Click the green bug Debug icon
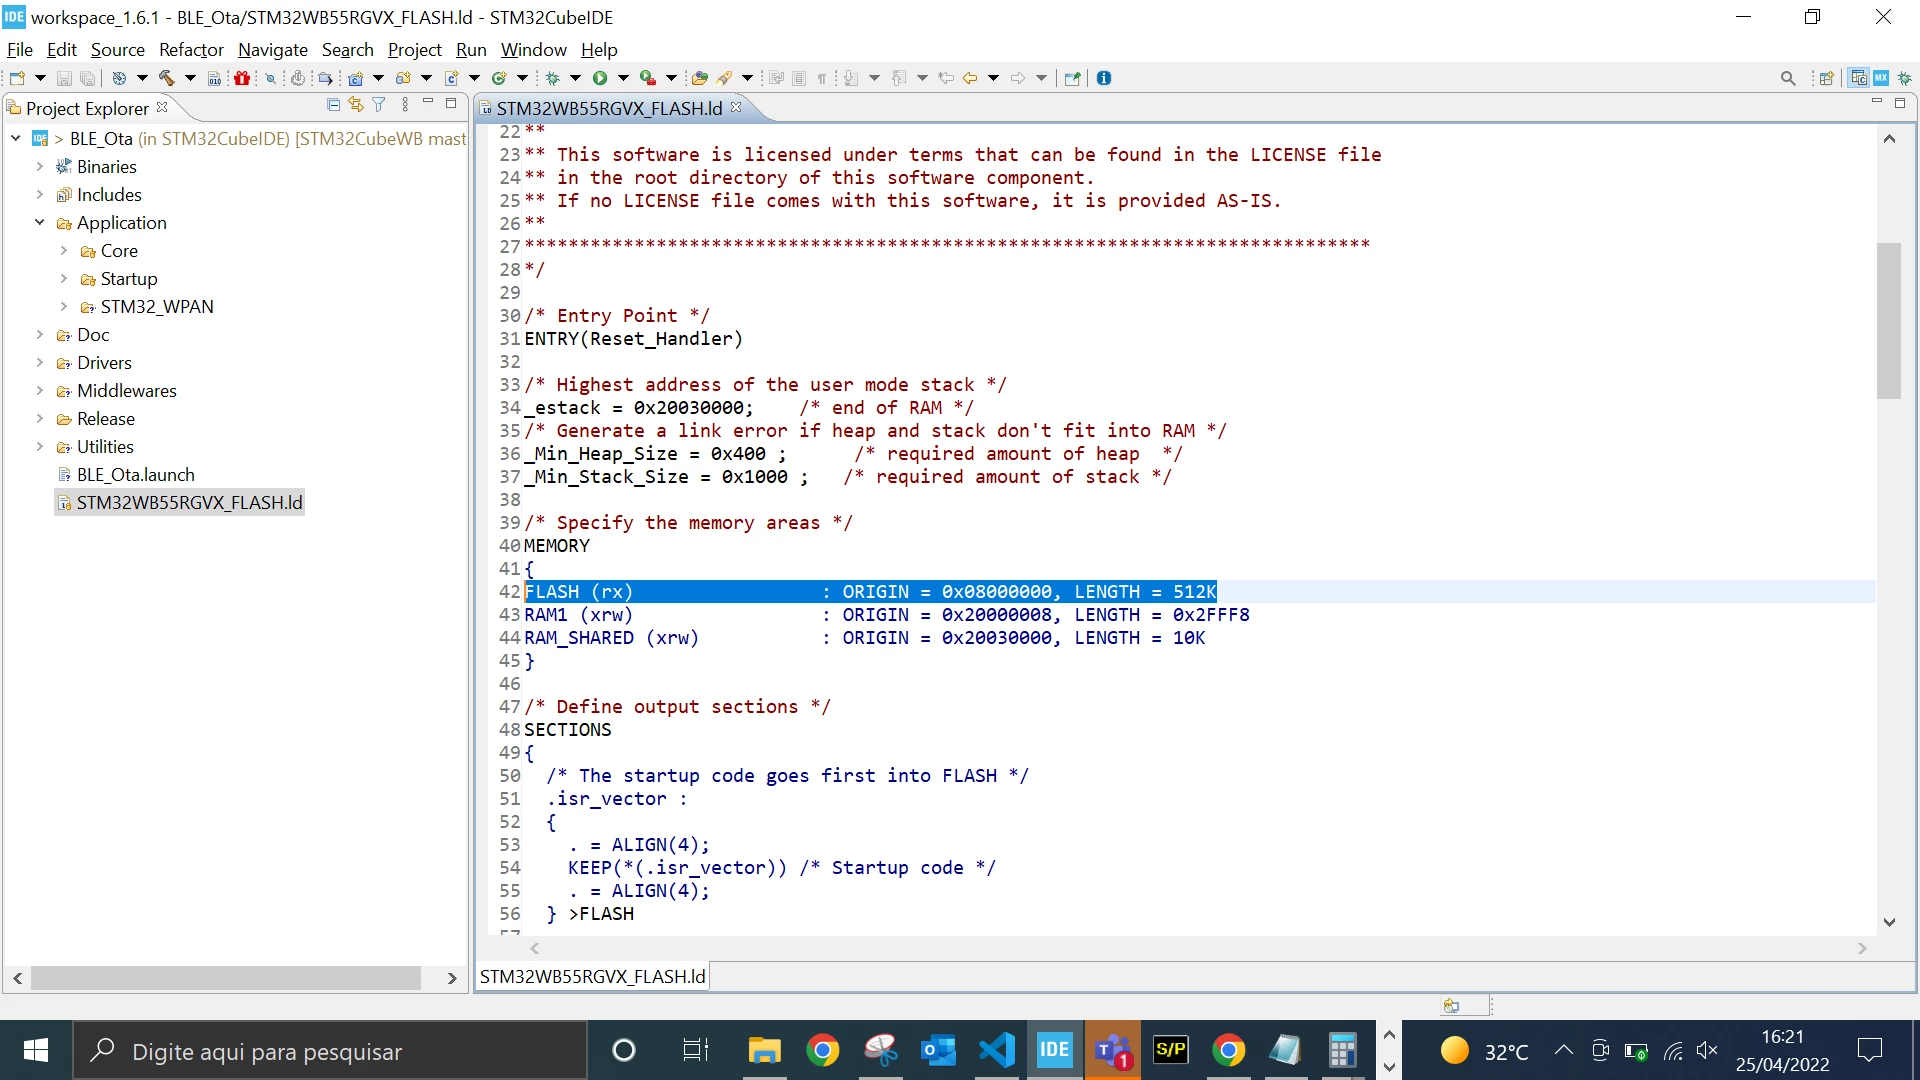 [552, 78]
